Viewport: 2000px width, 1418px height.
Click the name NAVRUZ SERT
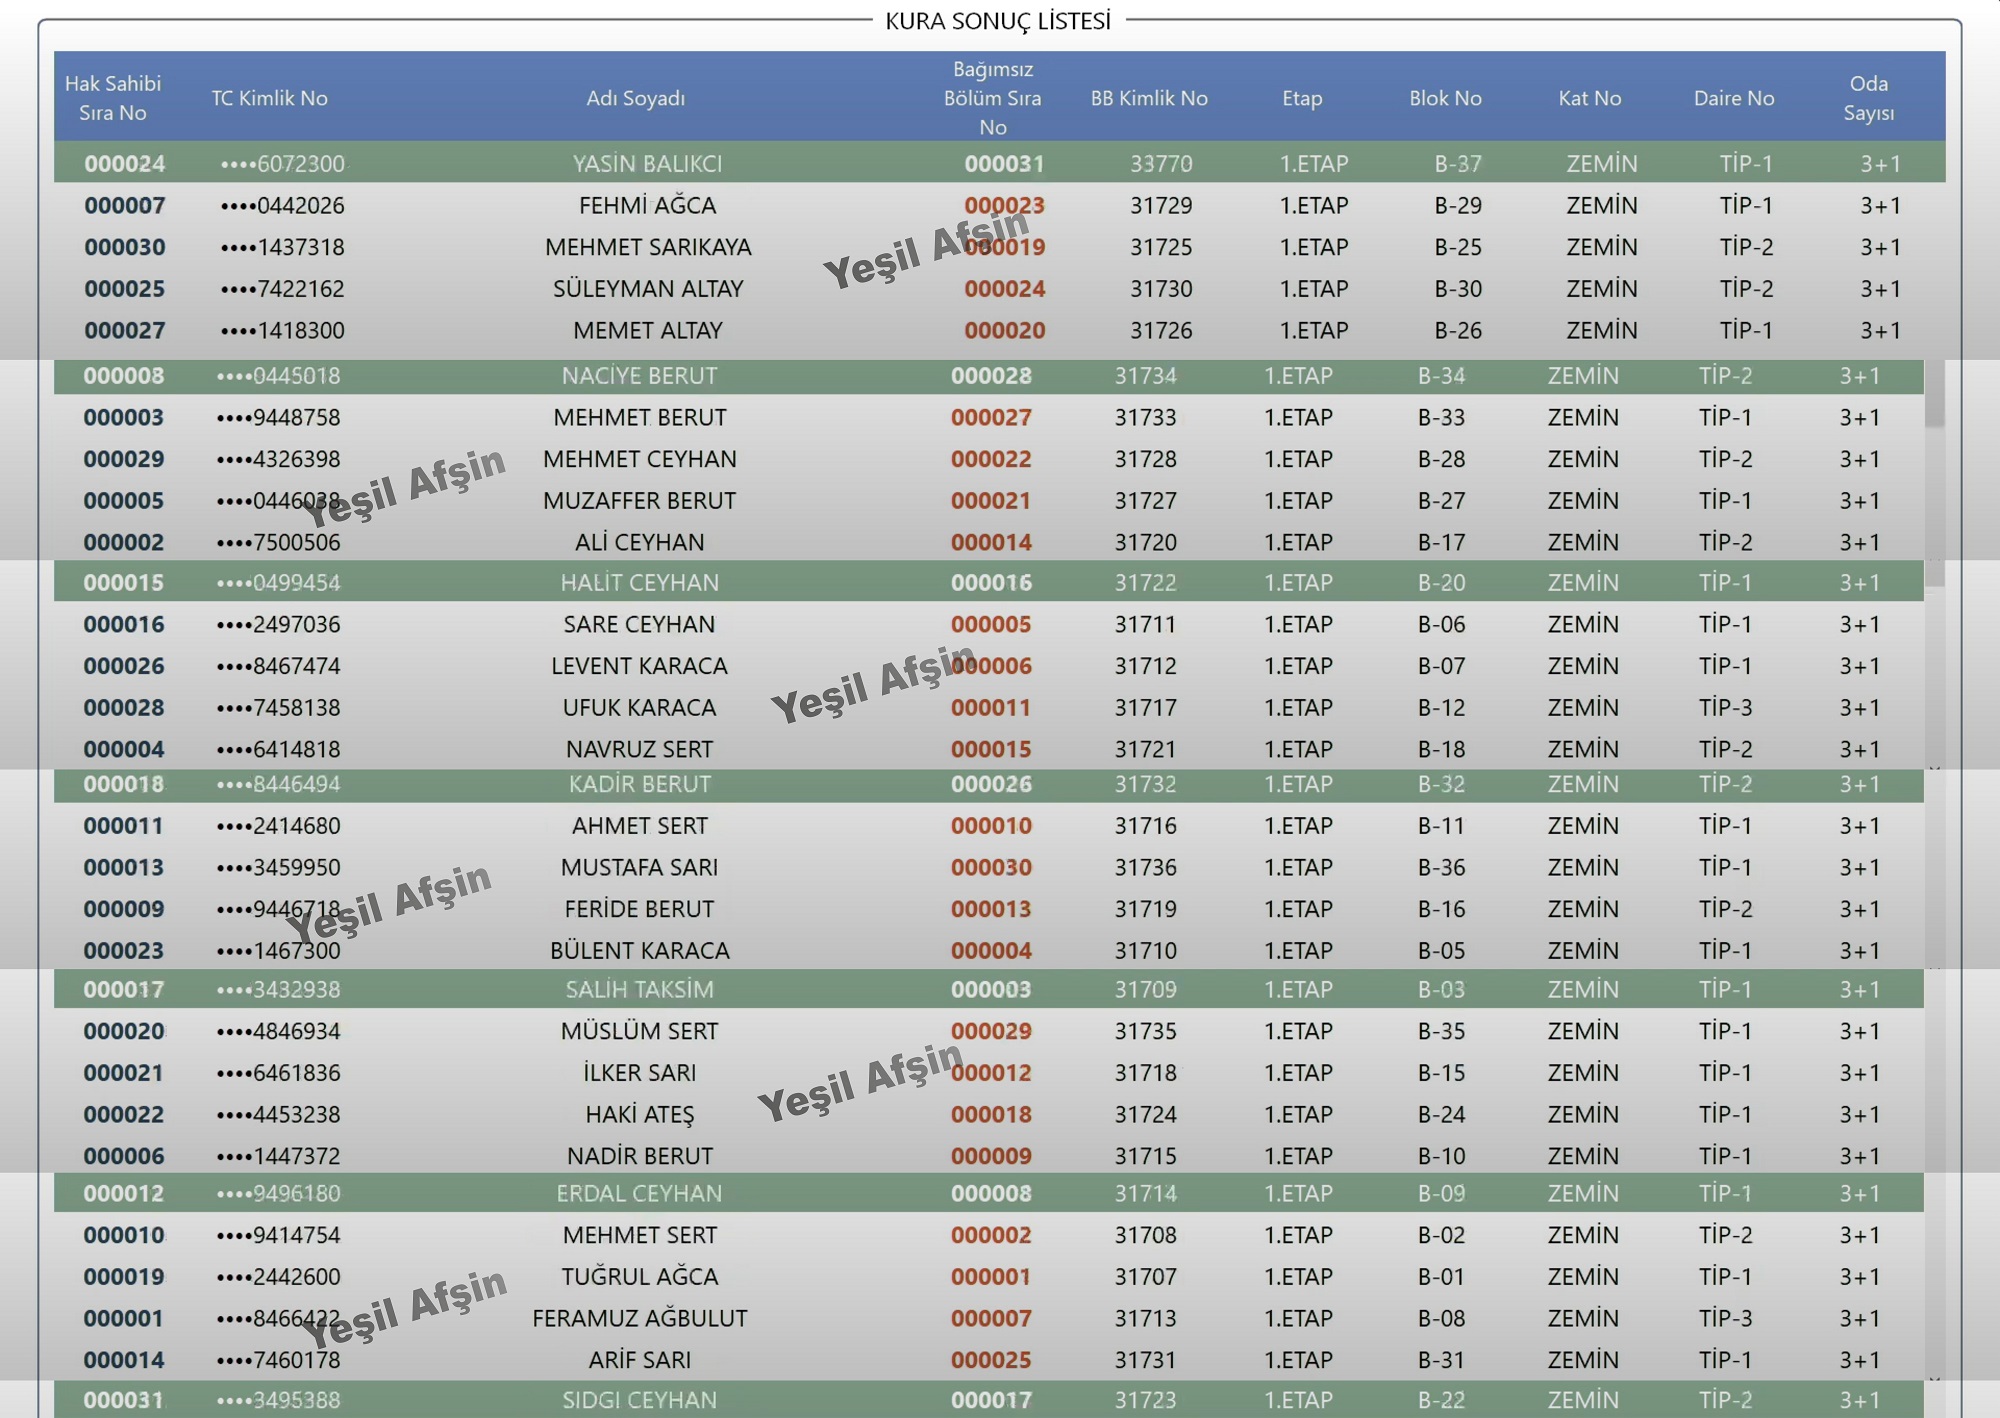[640, 749]
